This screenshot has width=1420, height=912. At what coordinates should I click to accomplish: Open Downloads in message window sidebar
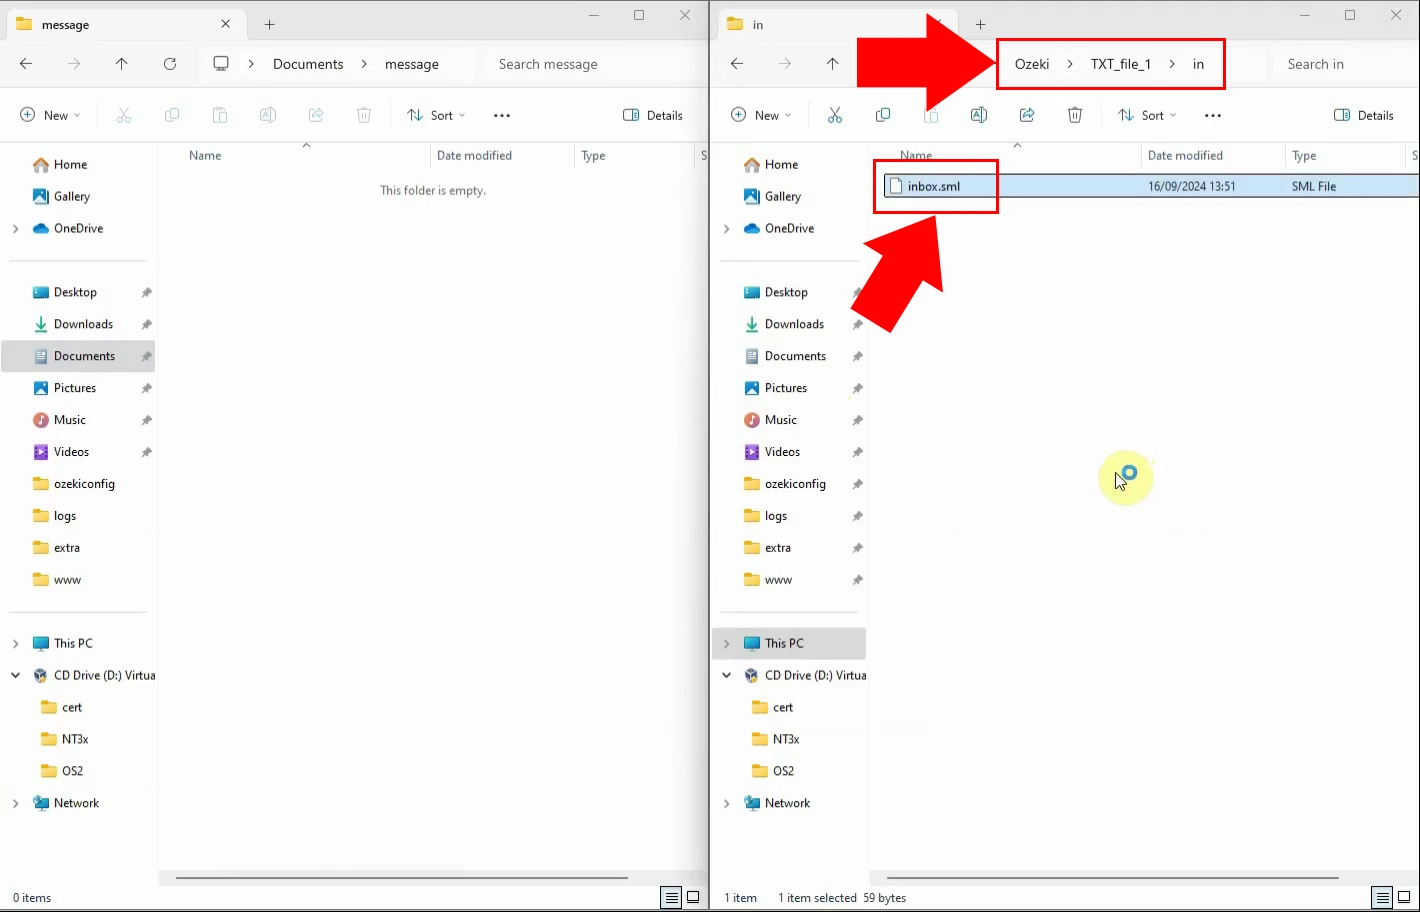tap(83, 325)
